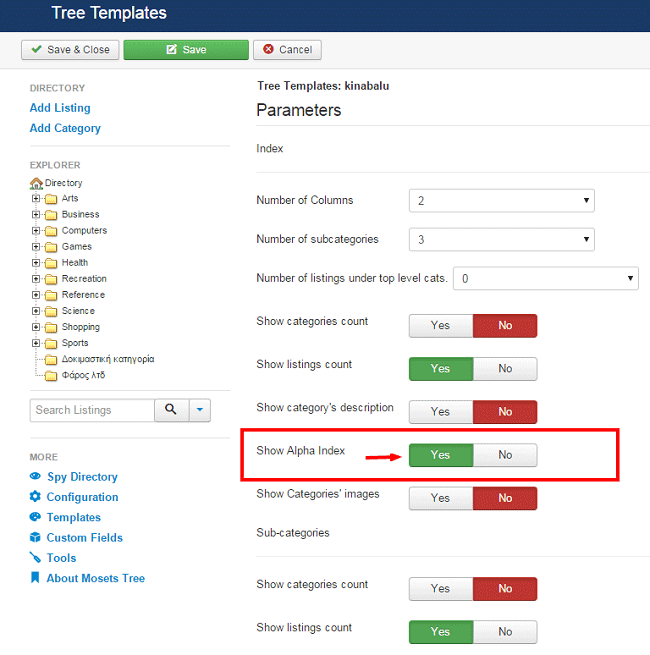Select the Recreation category label
The width and height of the screenshot is (650, 655).
click(84, 279)
